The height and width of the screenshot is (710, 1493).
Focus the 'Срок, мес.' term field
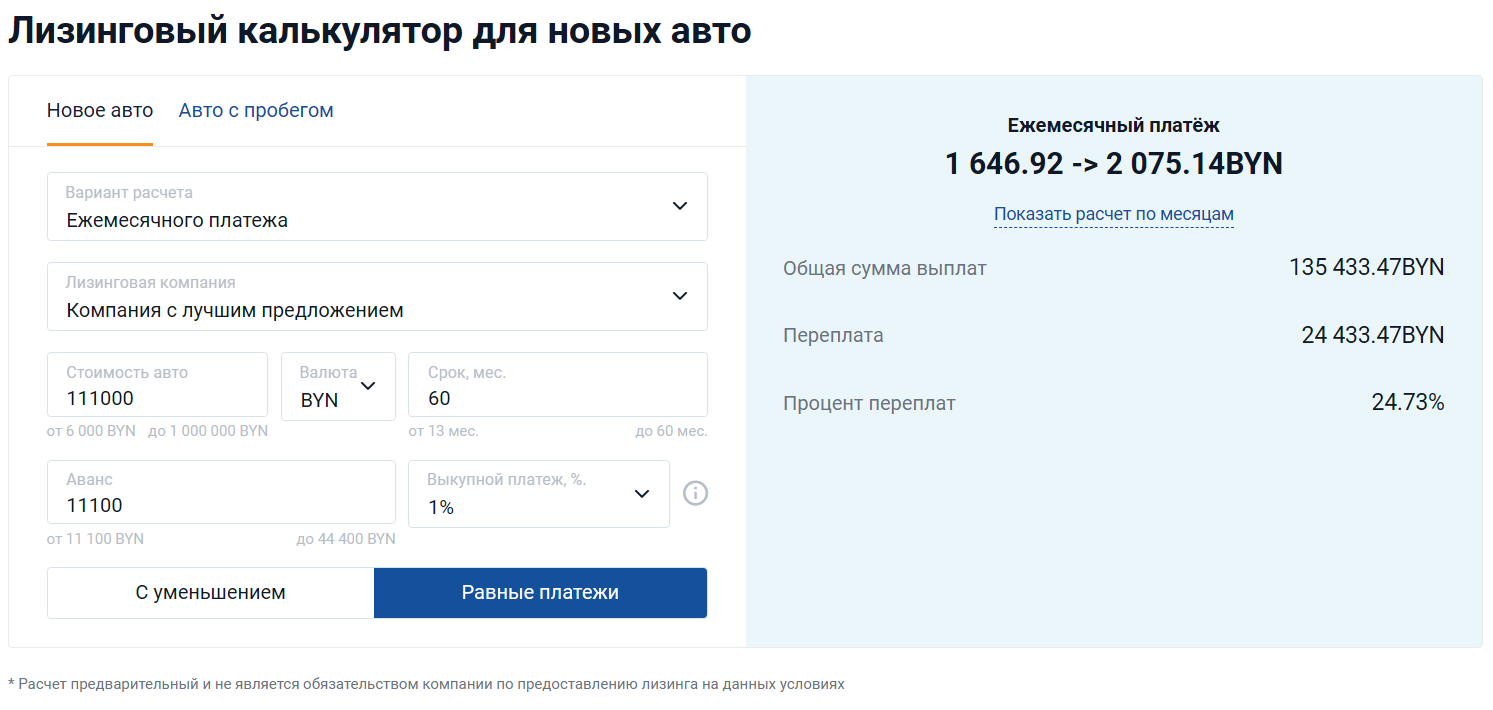coord(557,398)
